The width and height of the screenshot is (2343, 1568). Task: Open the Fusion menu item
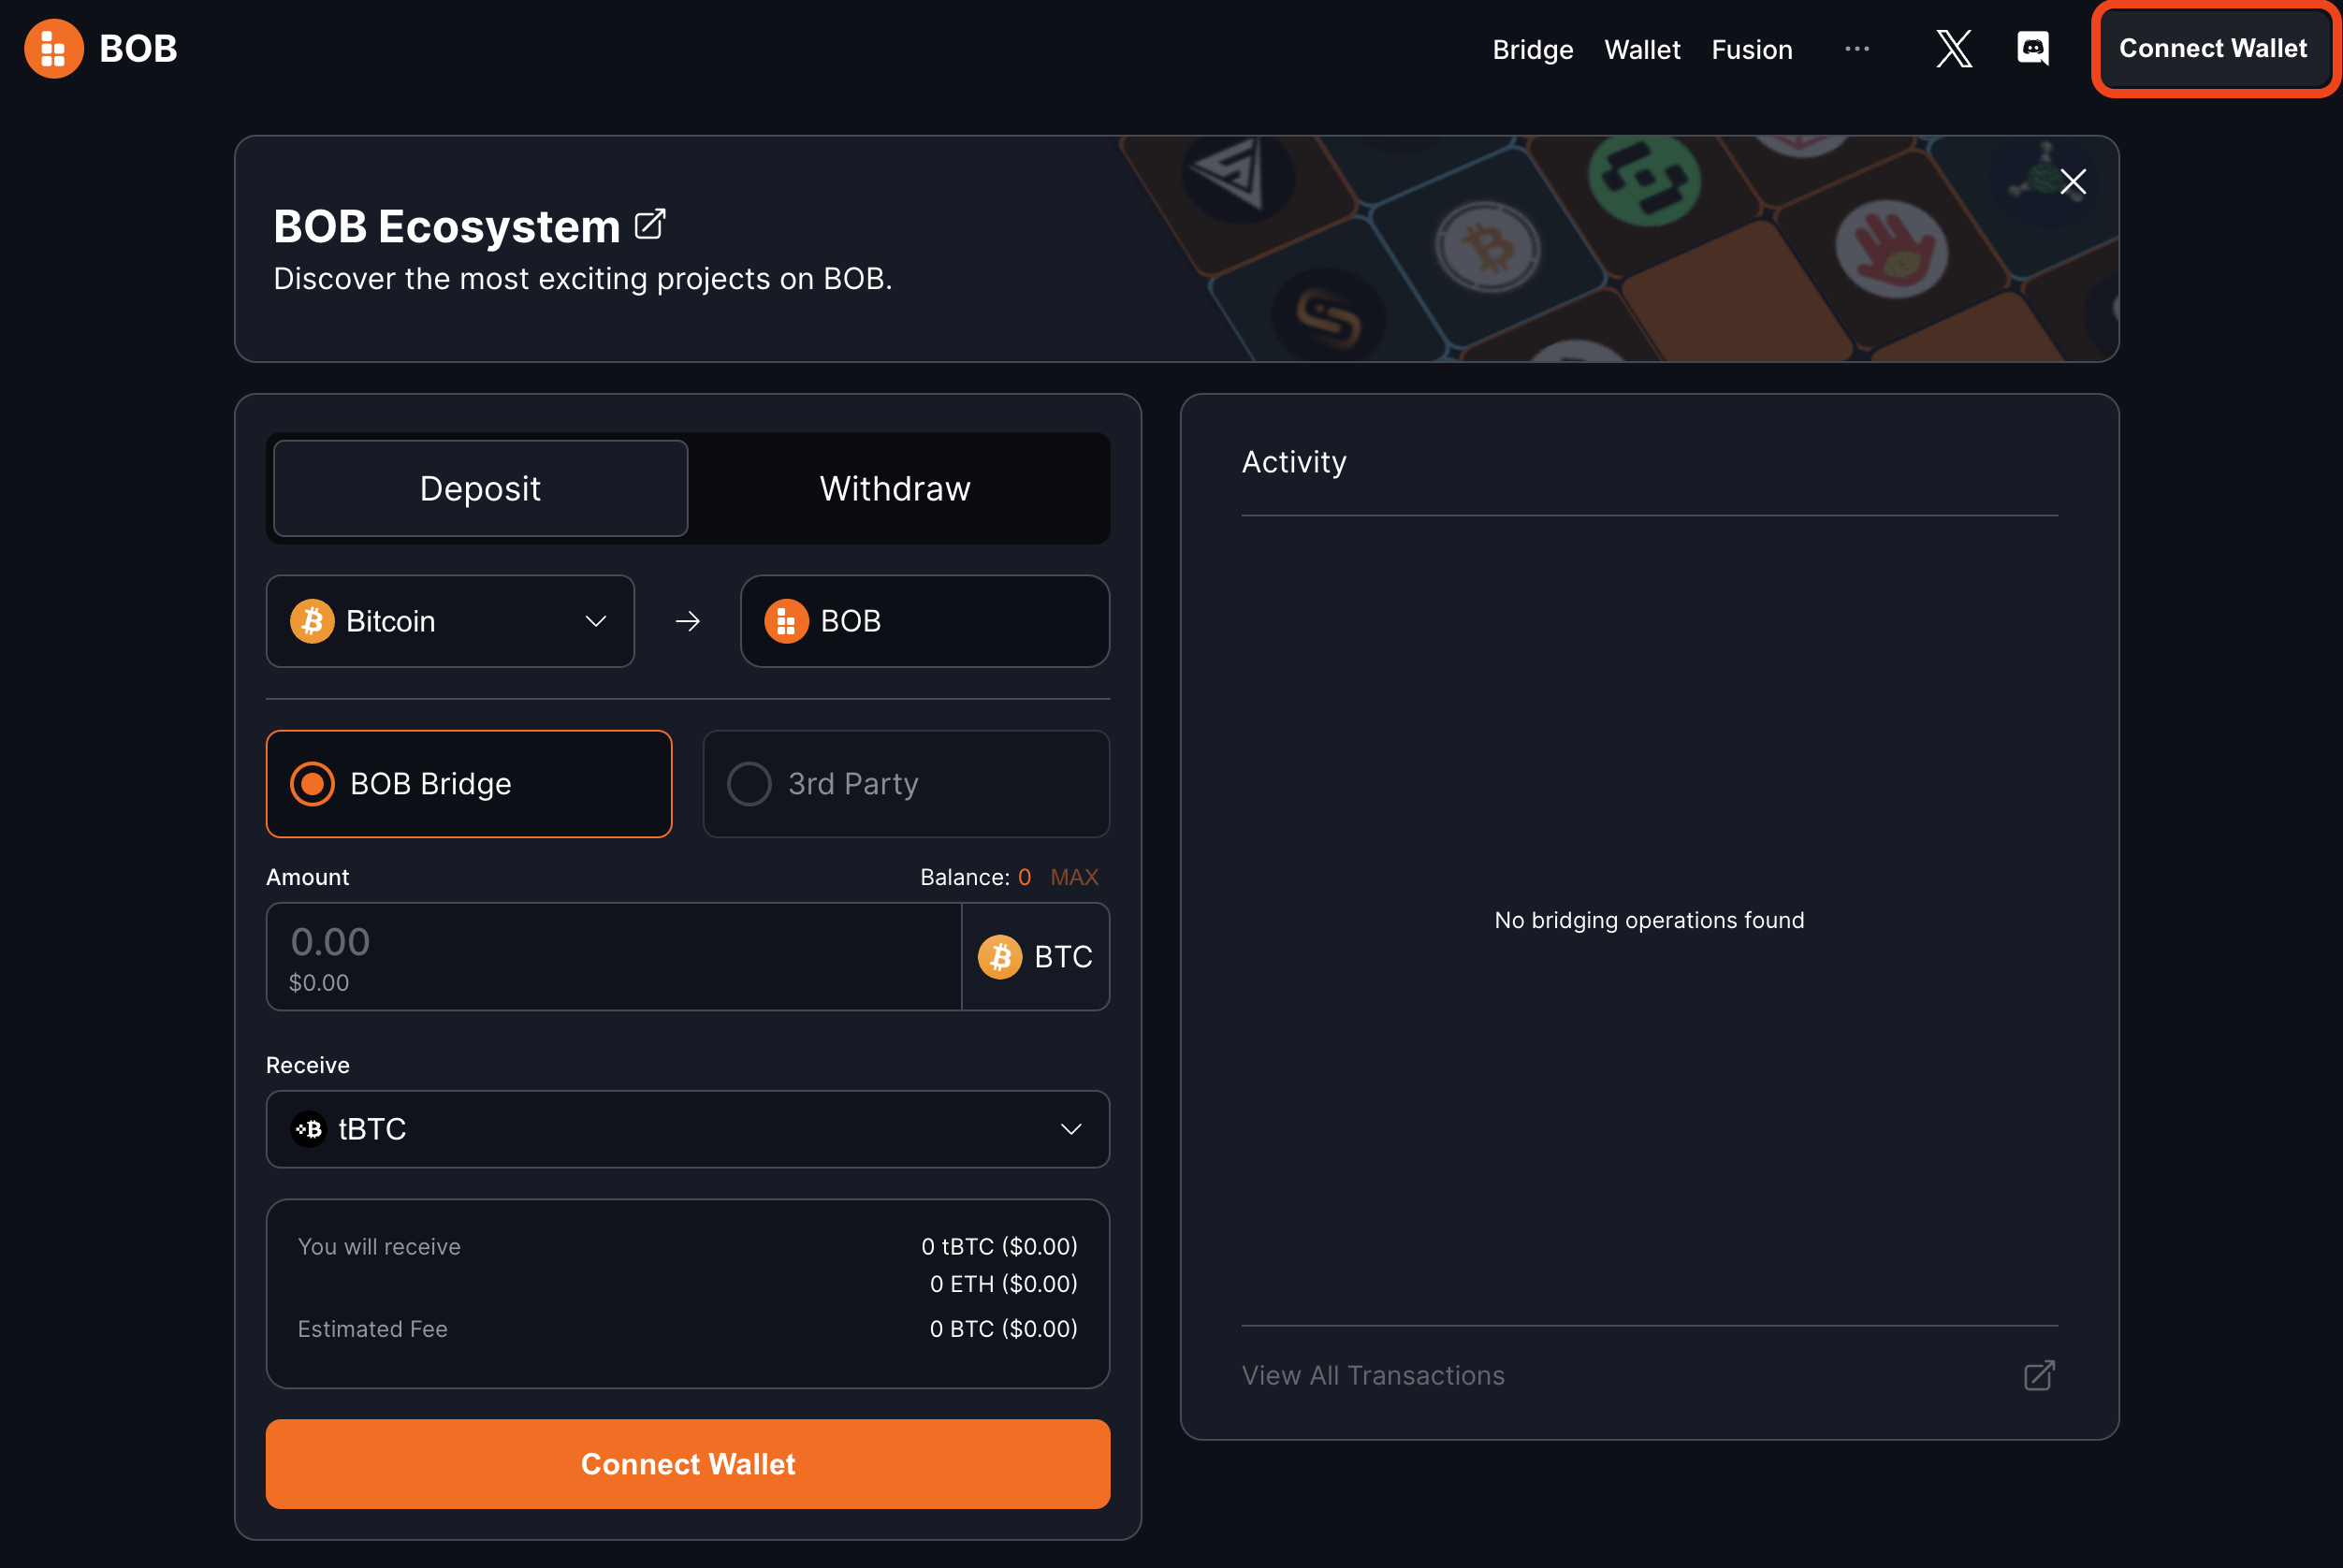pos(1752,48)
